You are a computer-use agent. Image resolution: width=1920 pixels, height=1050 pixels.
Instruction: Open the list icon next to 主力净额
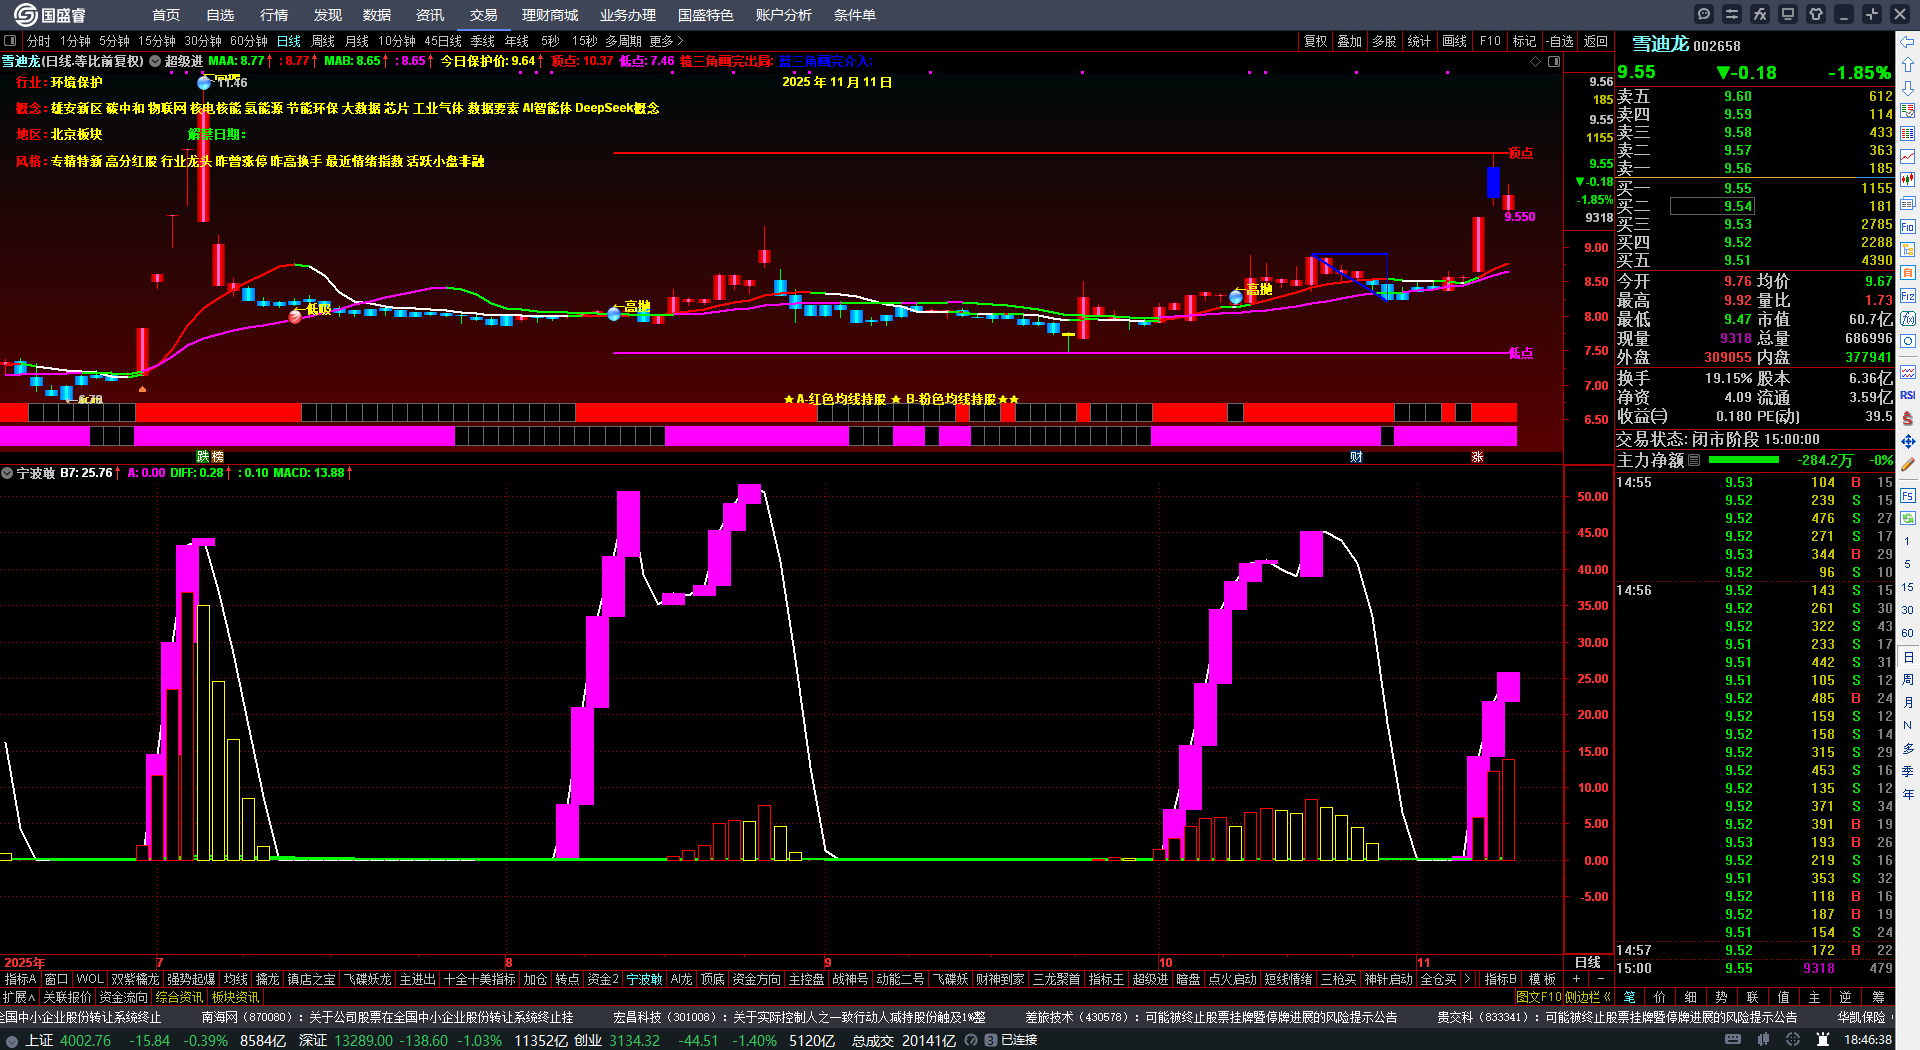pos(1694,460)
